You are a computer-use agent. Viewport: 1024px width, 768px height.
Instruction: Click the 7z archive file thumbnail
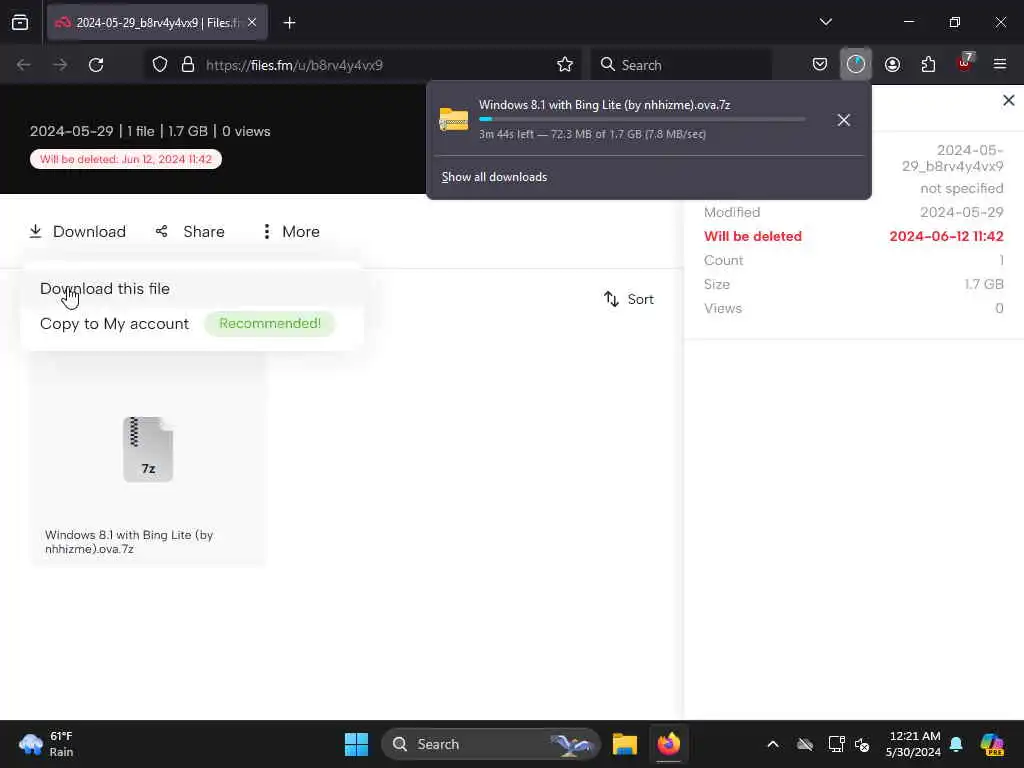(148, 449)
